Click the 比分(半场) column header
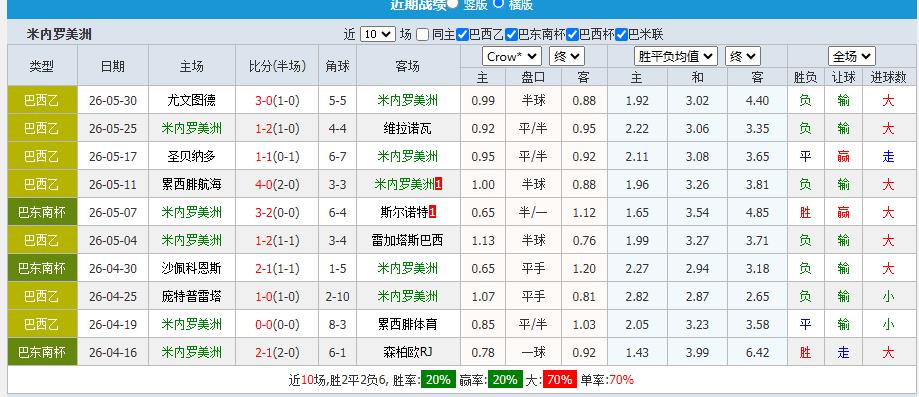919x397 pixels. pos(277,66)
